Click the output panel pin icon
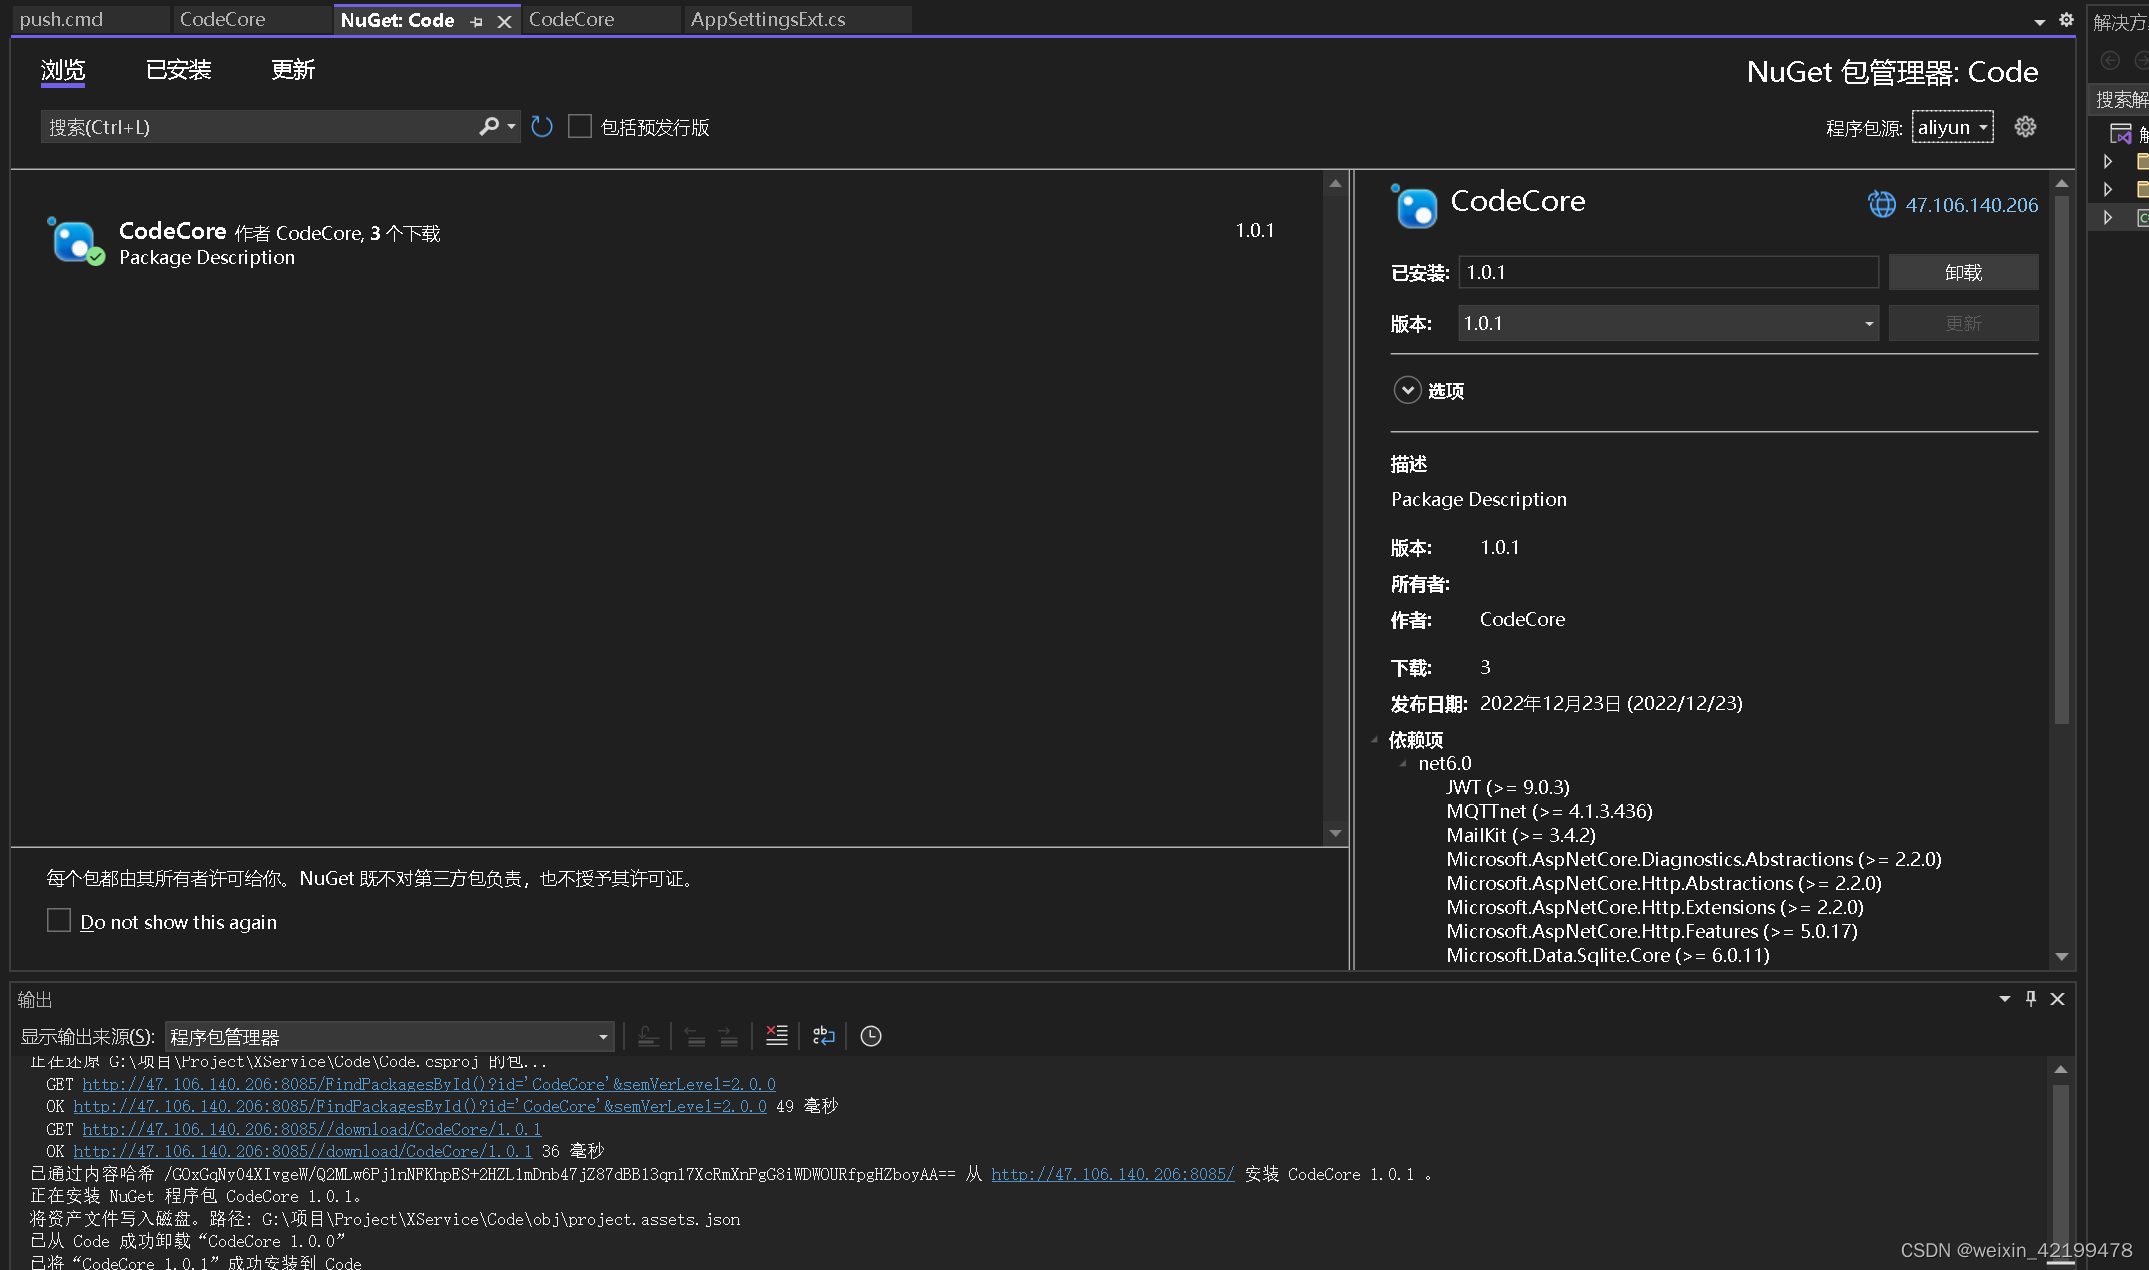The width and height of the screenshot is (2149, 1270). coord(2031,998)
